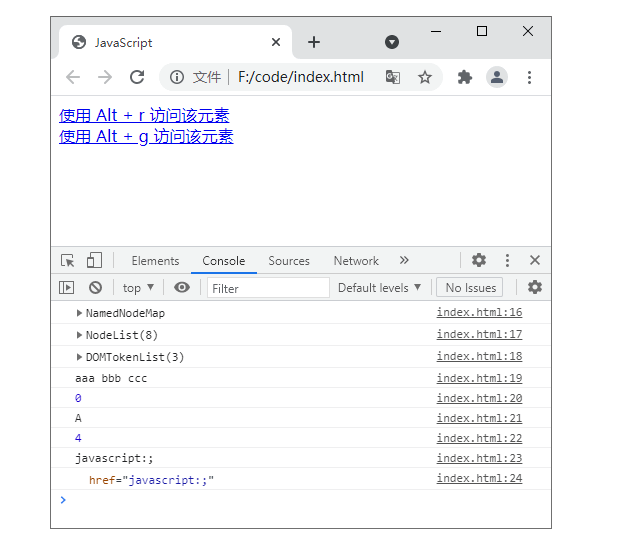Click the live expression eye icon
The width and height of the screenshot is (617, 536).
[181, 288]
